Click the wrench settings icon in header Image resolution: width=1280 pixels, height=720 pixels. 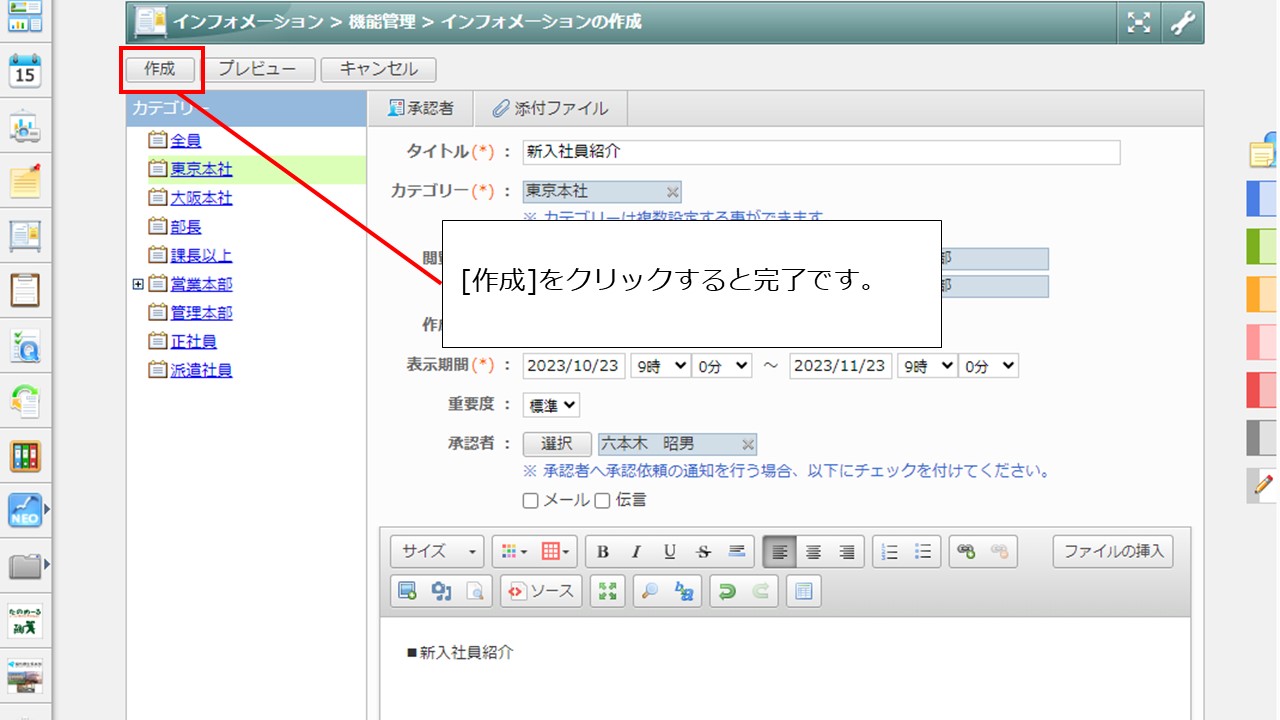1183,23
